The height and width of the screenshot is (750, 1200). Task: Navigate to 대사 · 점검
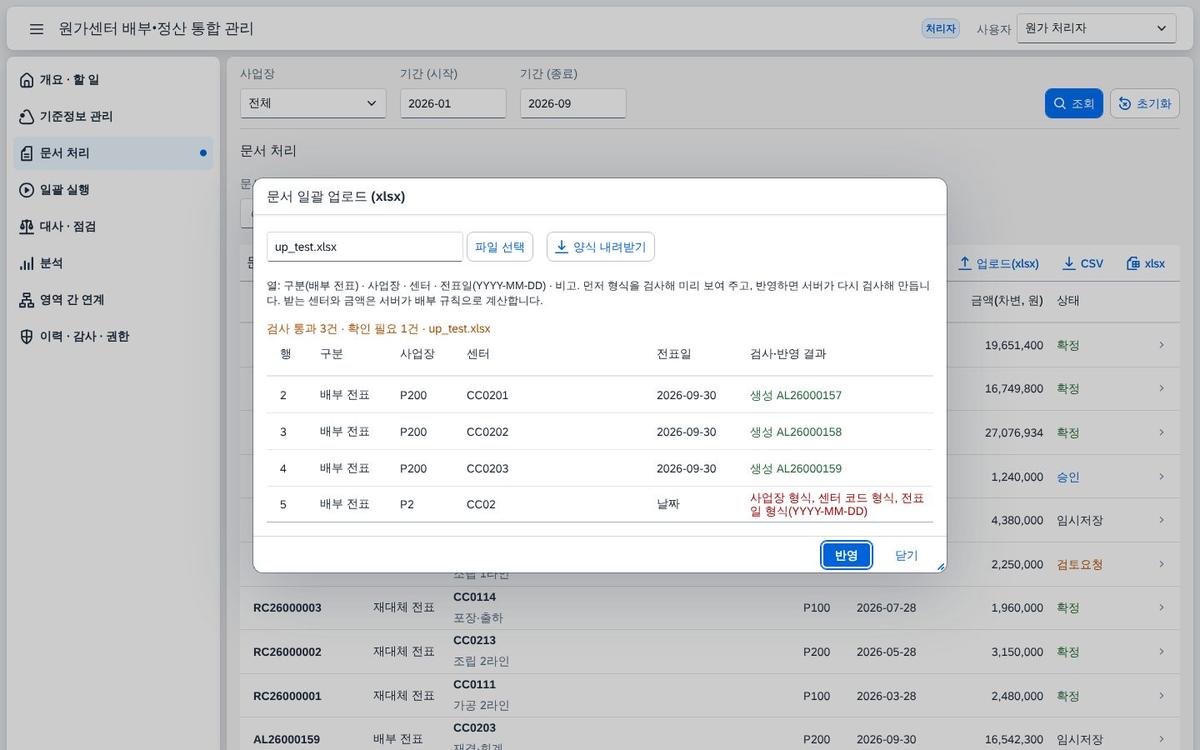coord(115,227)
